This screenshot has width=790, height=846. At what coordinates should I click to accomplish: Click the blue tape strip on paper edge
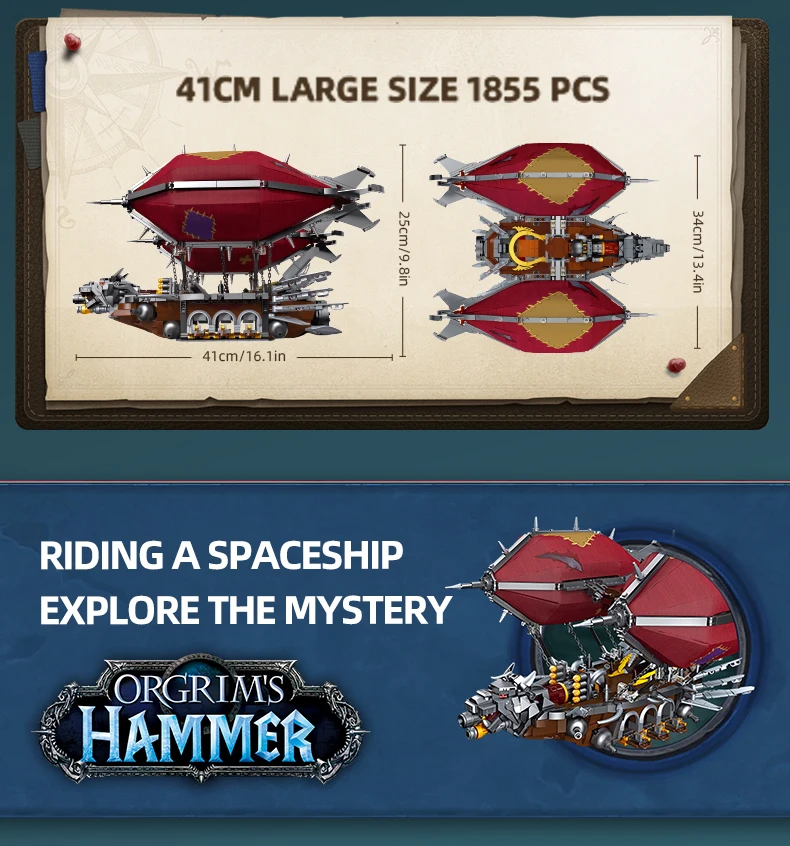coord(37,81)
